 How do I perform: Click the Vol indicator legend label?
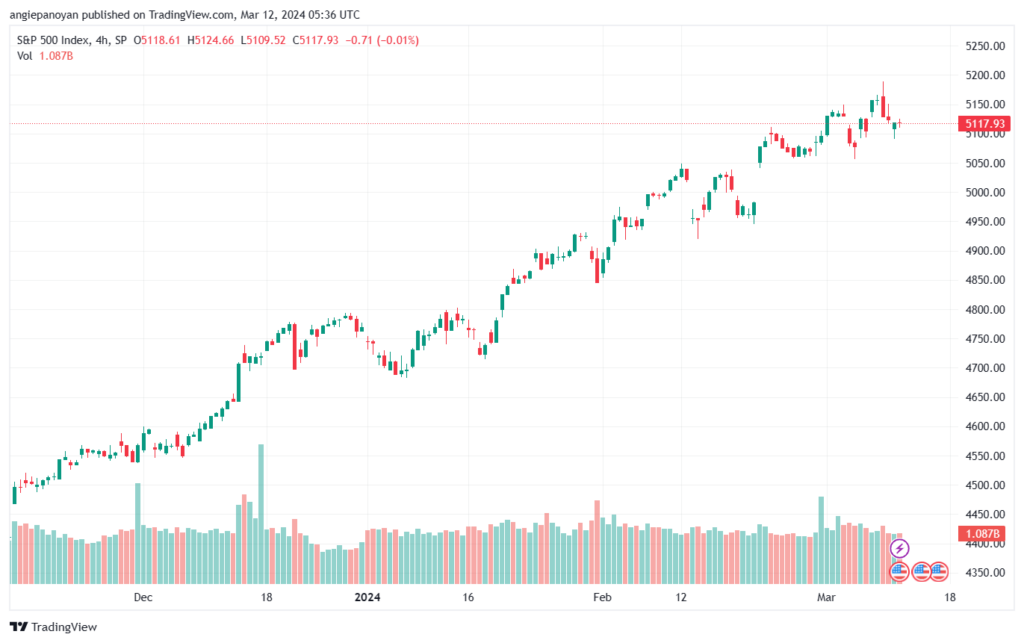coord(24,56)
